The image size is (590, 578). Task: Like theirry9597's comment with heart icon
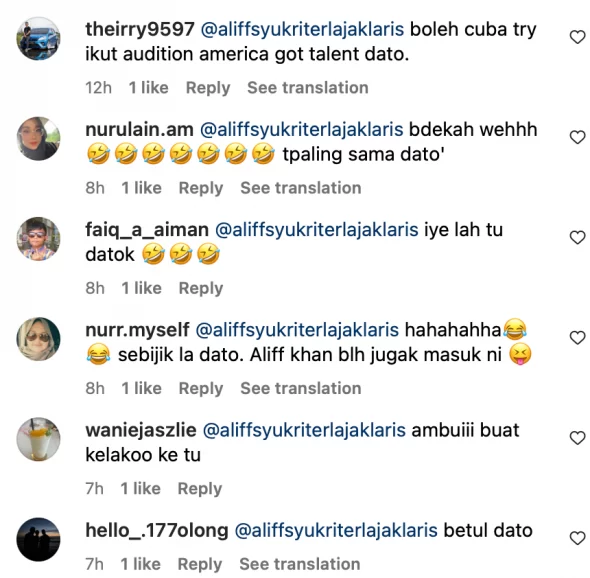(x=577, y=37)
